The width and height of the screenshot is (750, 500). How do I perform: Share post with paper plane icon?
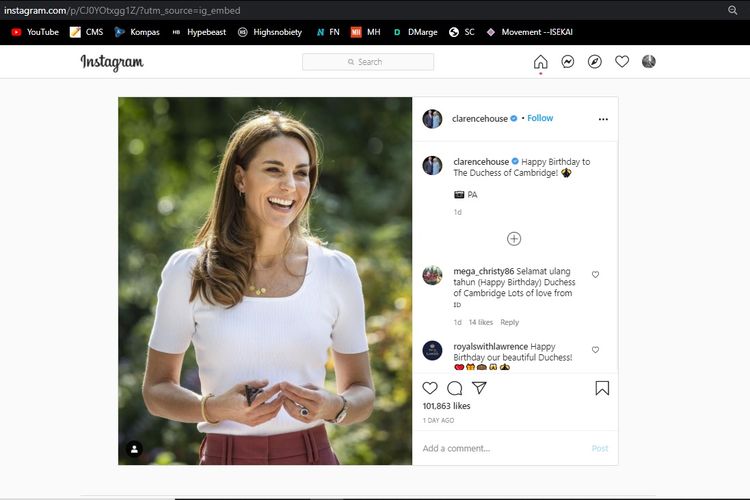pos(479,388)
